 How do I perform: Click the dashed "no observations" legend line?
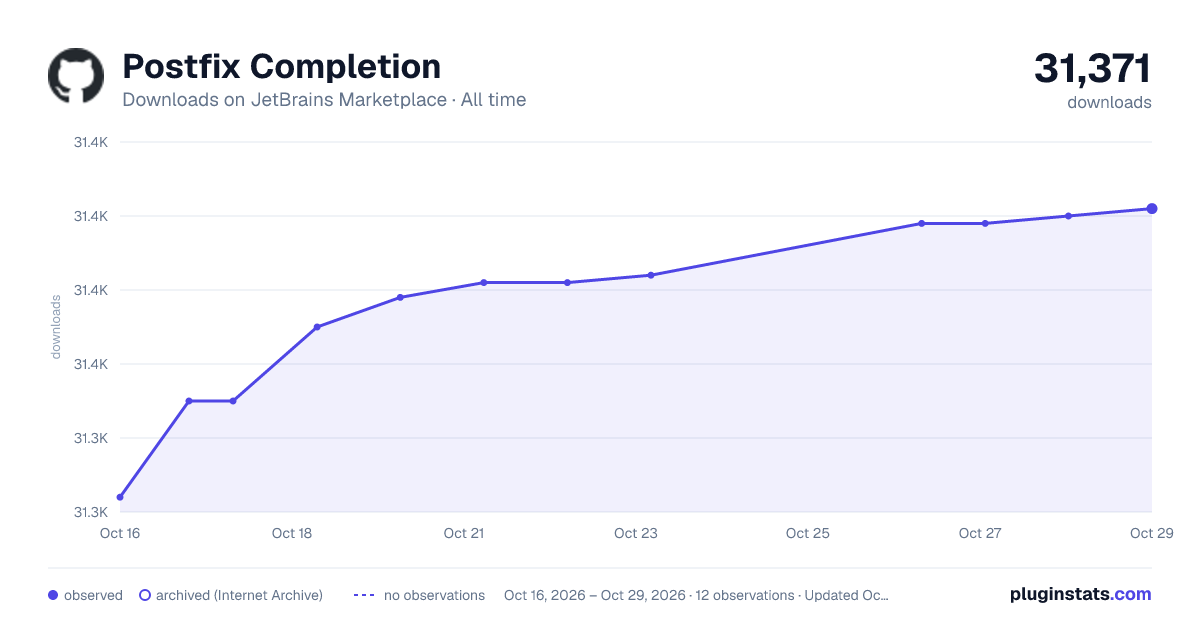(x=364, y=595)
